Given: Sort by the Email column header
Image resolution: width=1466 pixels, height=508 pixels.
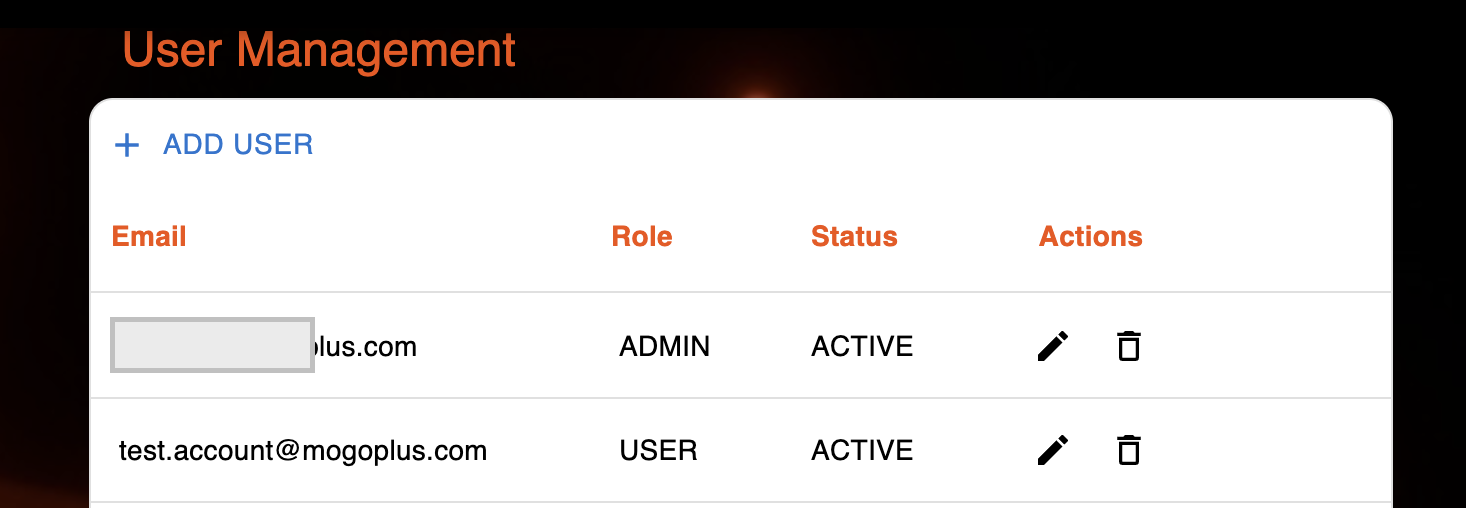Looking at the screenshot, I should (x=149, y=237).
